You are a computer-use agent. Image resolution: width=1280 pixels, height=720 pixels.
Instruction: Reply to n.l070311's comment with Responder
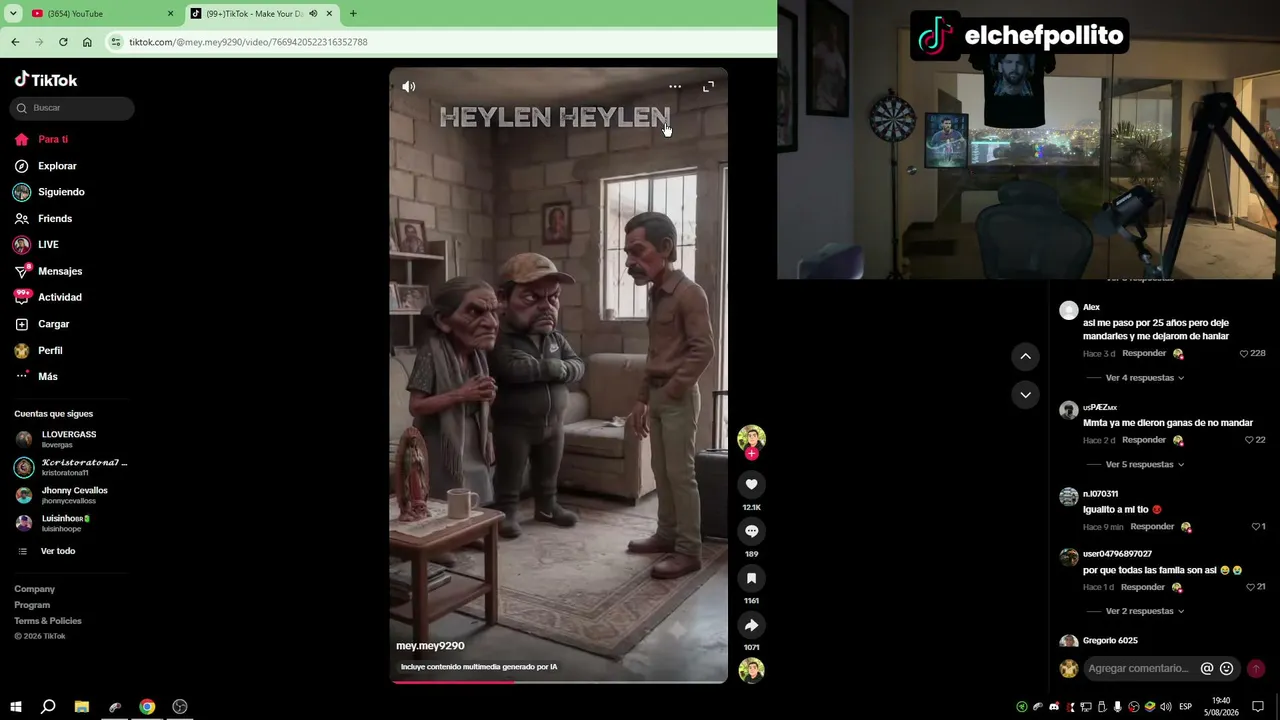[1152, 527]
